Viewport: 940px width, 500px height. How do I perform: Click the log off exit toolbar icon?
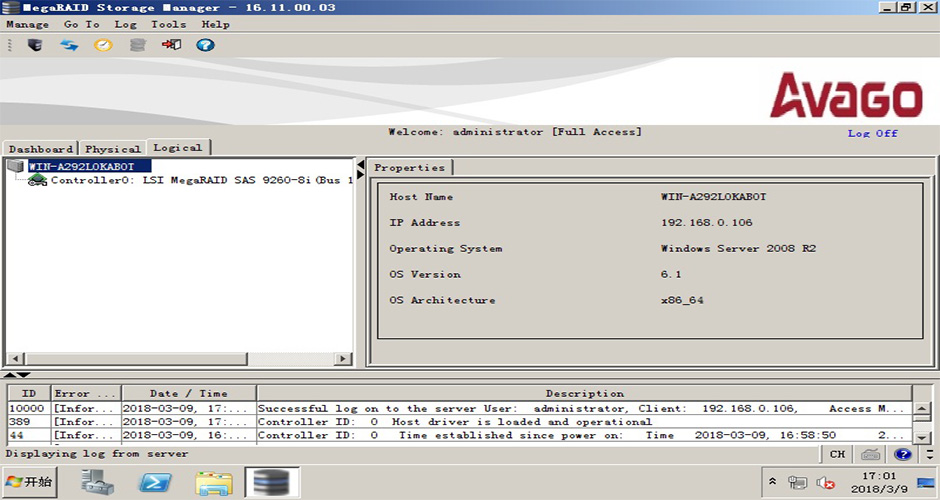pos(171,45)
